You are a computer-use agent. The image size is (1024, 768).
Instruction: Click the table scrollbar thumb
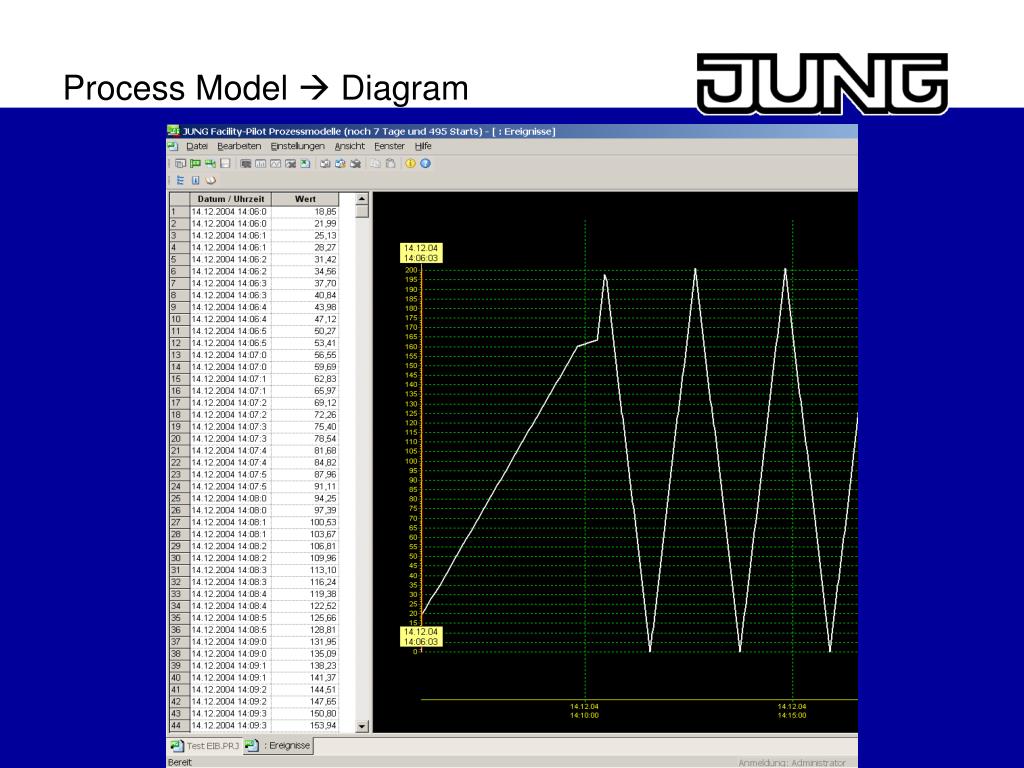(362, 212)
